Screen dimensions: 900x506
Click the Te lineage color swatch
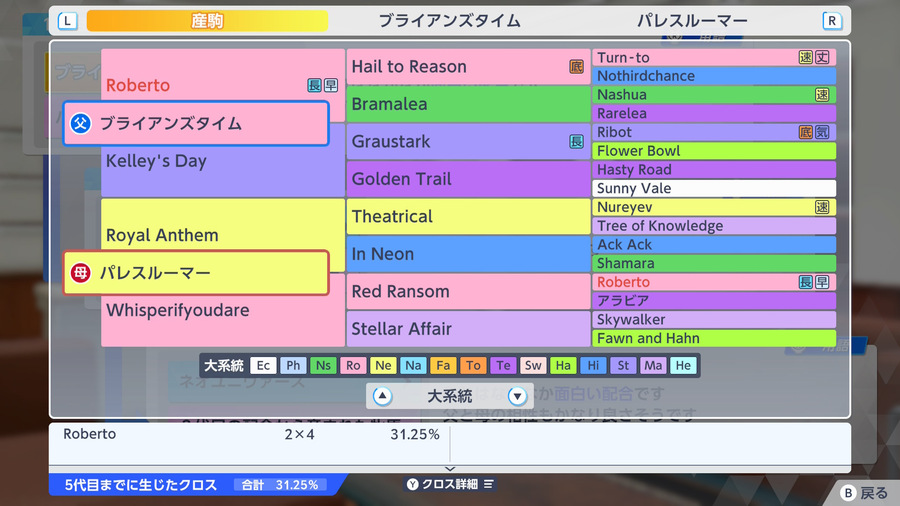pyautogui.click(x=503, y=365)
